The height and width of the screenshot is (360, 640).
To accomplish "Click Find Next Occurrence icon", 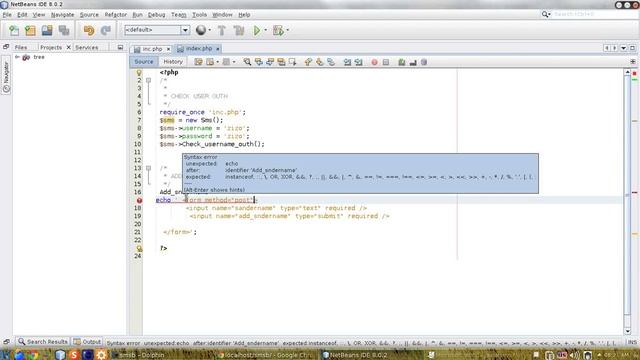I will 270,62.
